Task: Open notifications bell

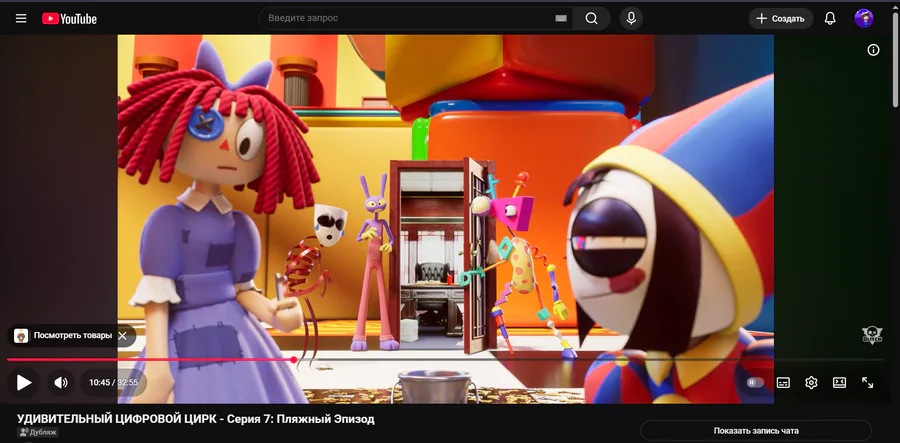Action: pyautogui.click(x=830, y=18)
